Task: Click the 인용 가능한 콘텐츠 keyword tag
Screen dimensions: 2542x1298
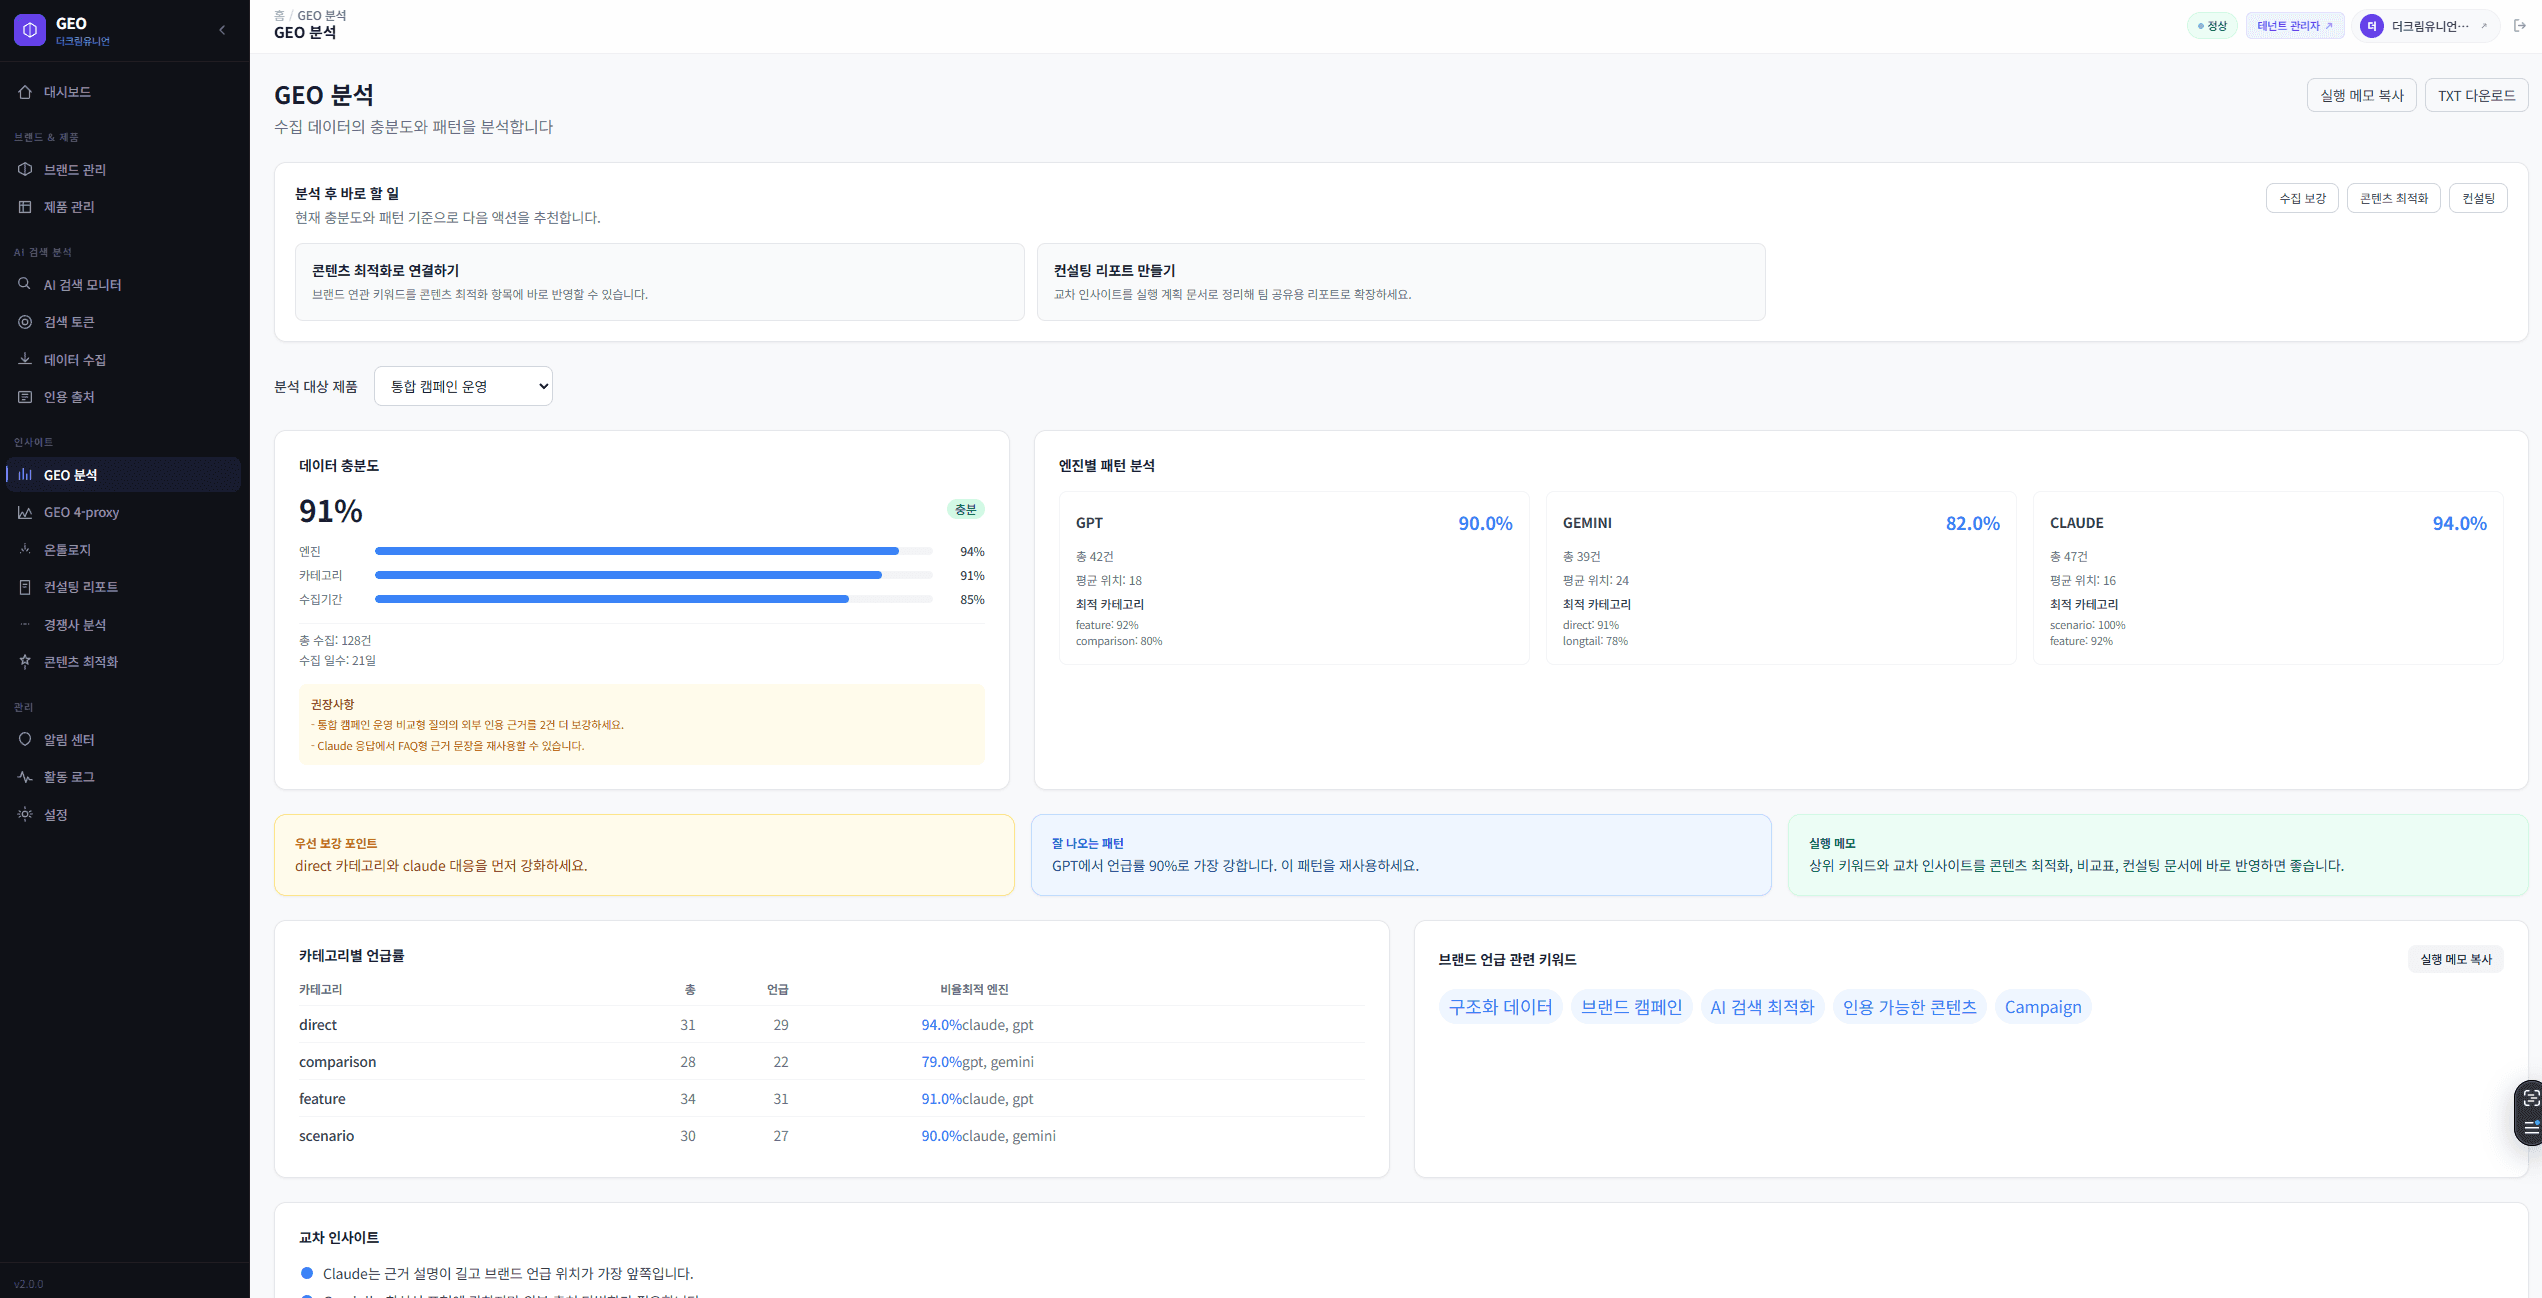Action: pos(1910,1007)
